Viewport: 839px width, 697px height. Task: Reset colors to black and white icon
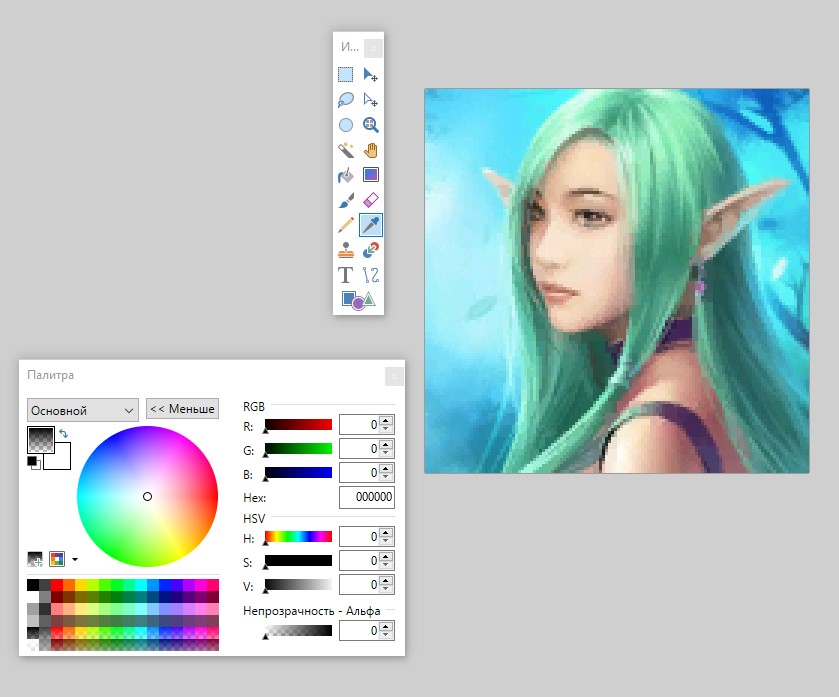(x=34, y=462)
